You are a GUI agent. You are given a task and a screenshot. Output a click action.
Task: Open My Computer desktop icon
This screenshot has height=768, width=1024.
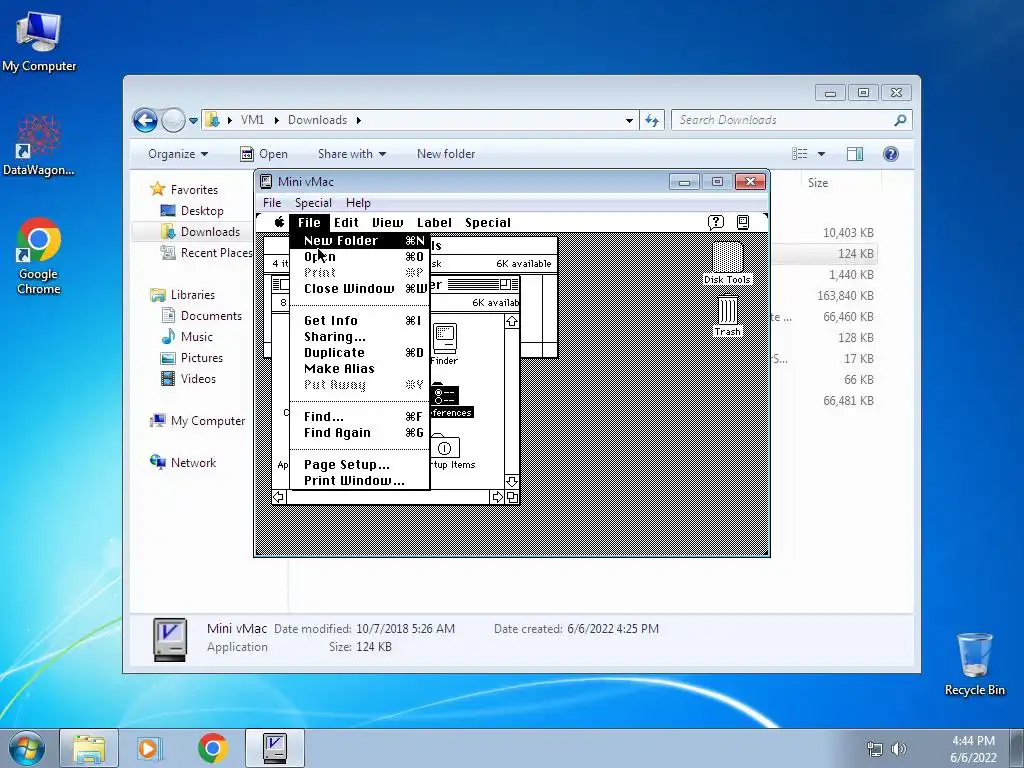[x=39, y=42]
